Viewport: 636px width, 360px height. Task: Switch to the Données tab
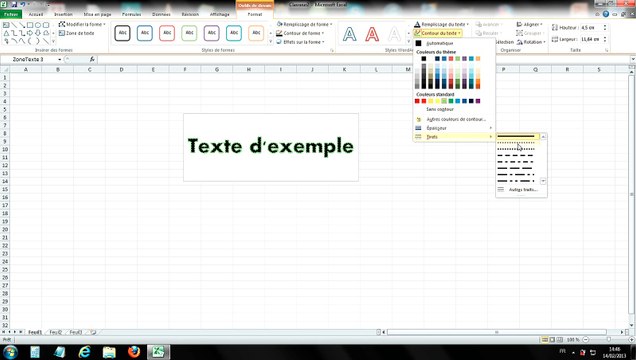click(x=161, y=14)
